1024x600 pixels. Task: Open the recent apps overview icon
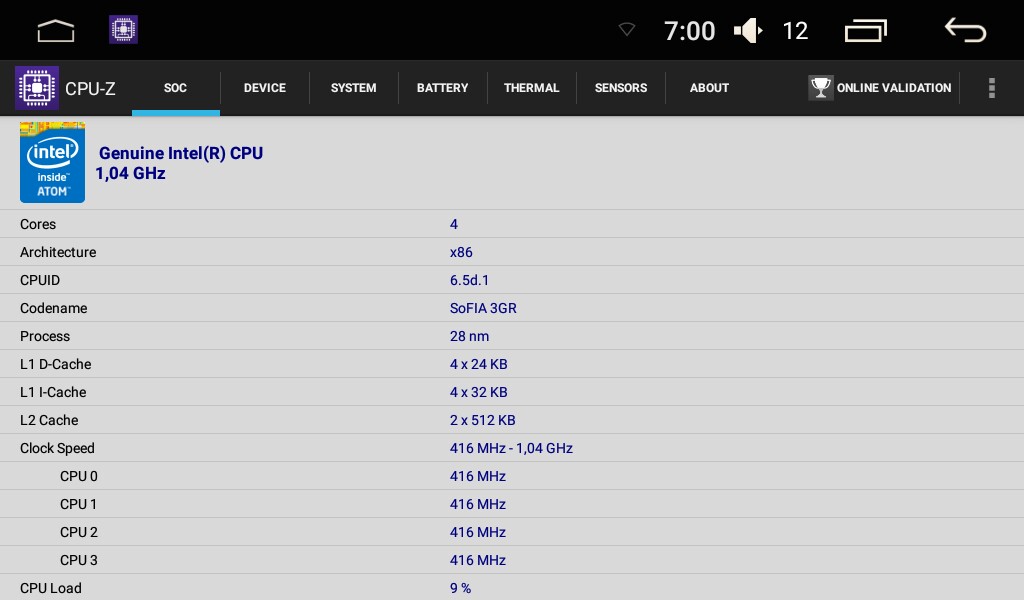pyautogui.click(x=866, y=31)
